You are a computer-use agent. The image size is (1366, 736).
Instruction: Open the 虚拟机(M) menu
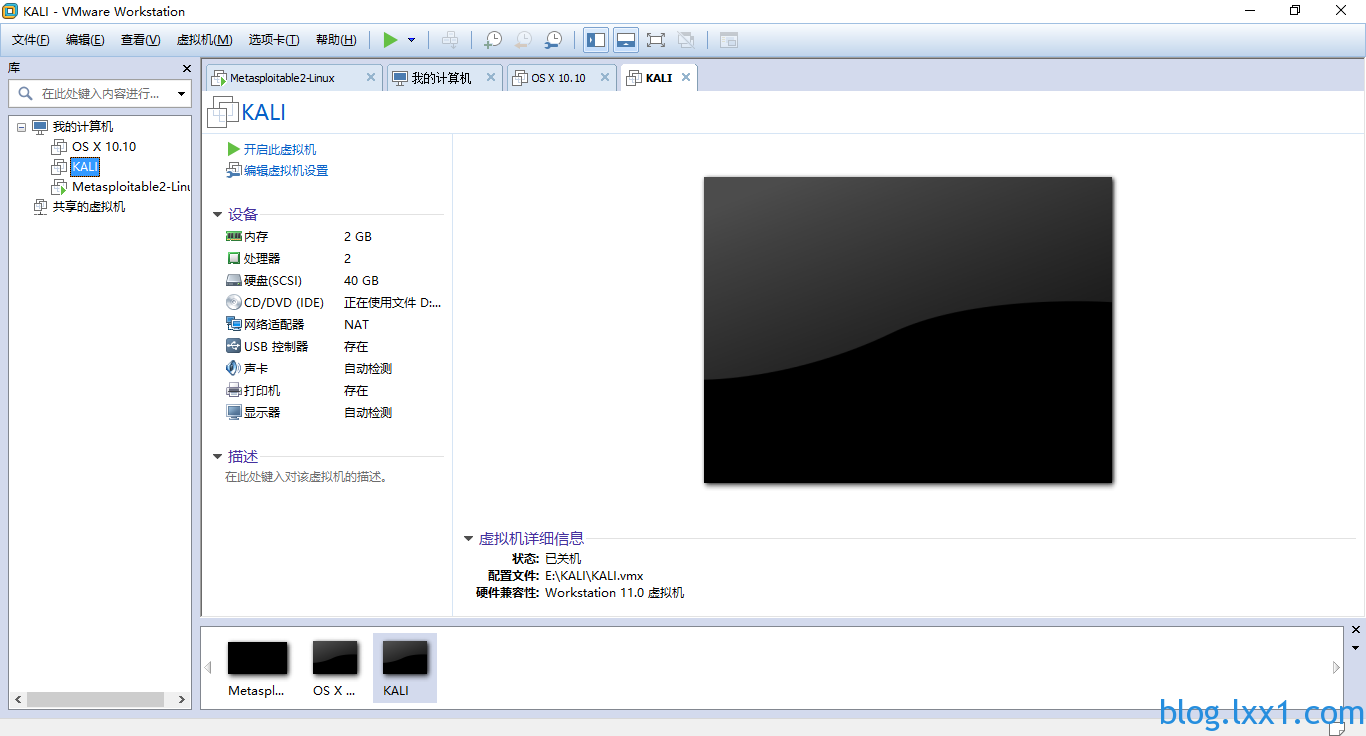[x=204, y=40]
